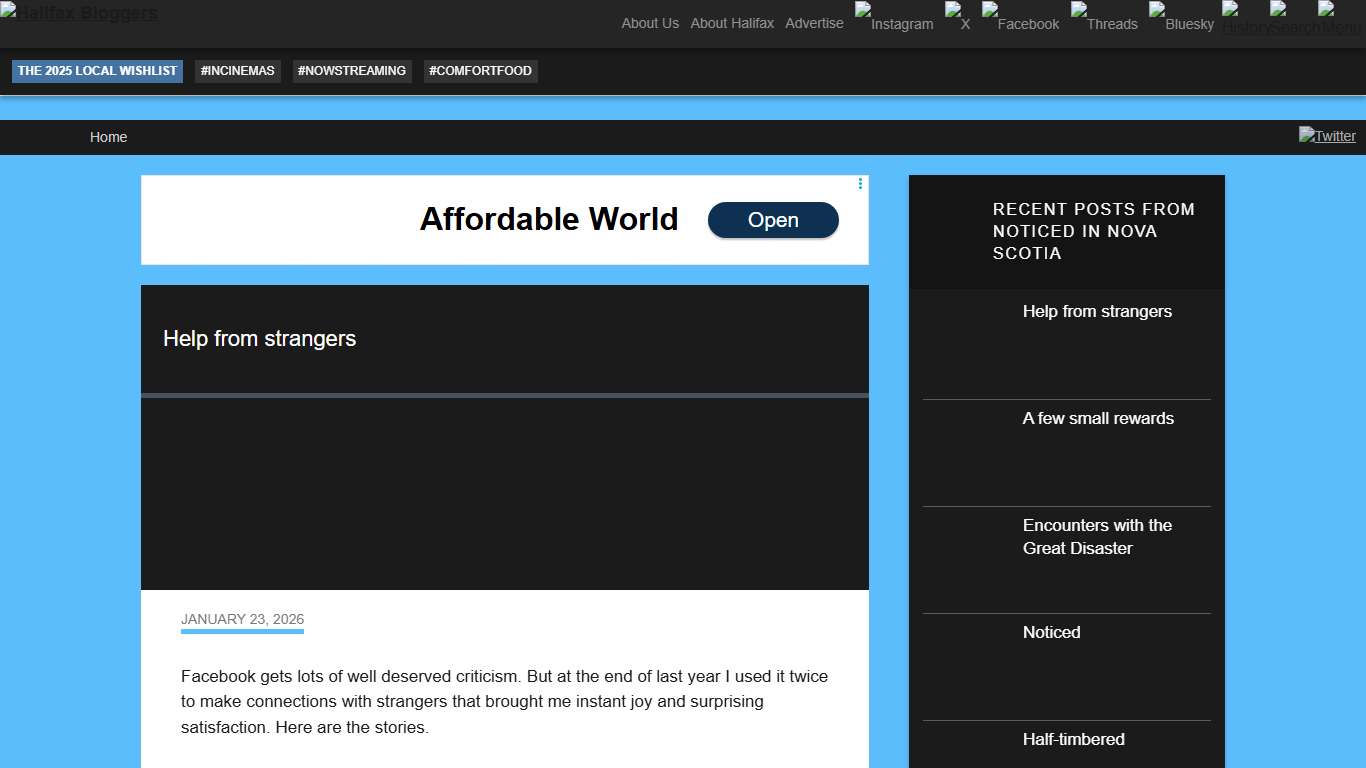Screen dimensions: 1366x768
Task: Open 'Encounters with the Great Disaster' post
Action: click(1097, 536)
